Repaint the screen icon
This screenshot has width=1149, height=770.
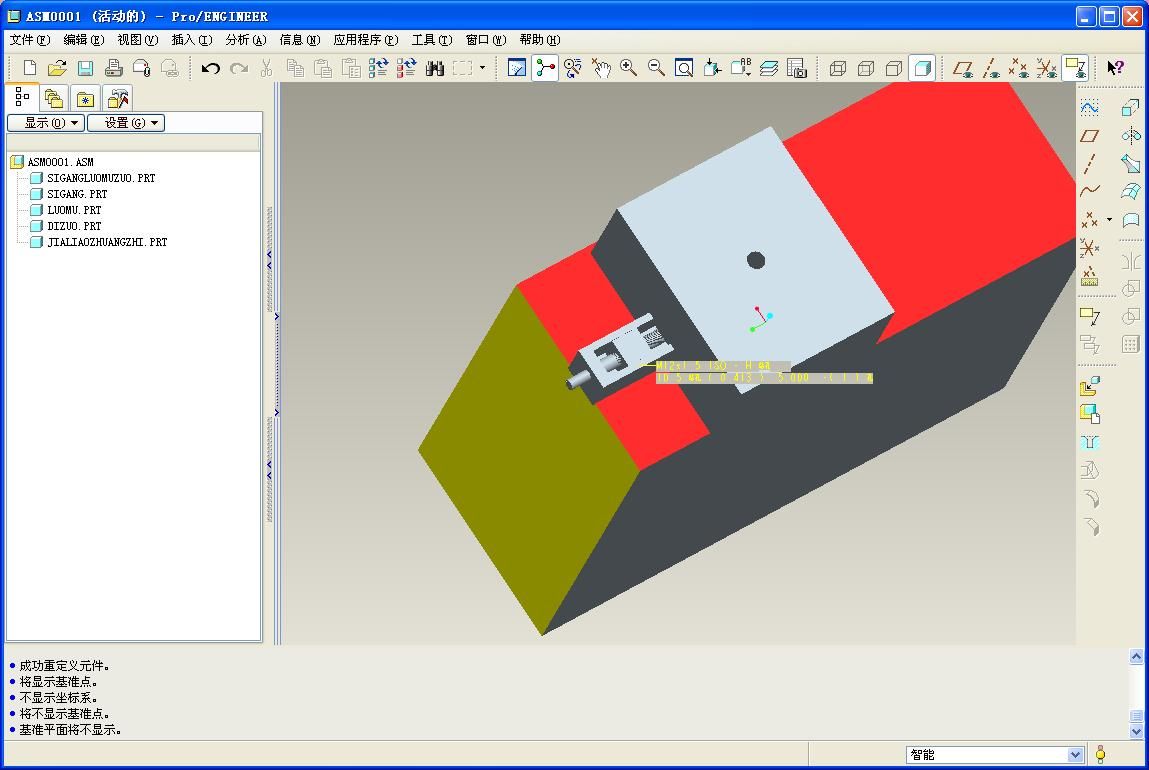(x=517, y=68)
